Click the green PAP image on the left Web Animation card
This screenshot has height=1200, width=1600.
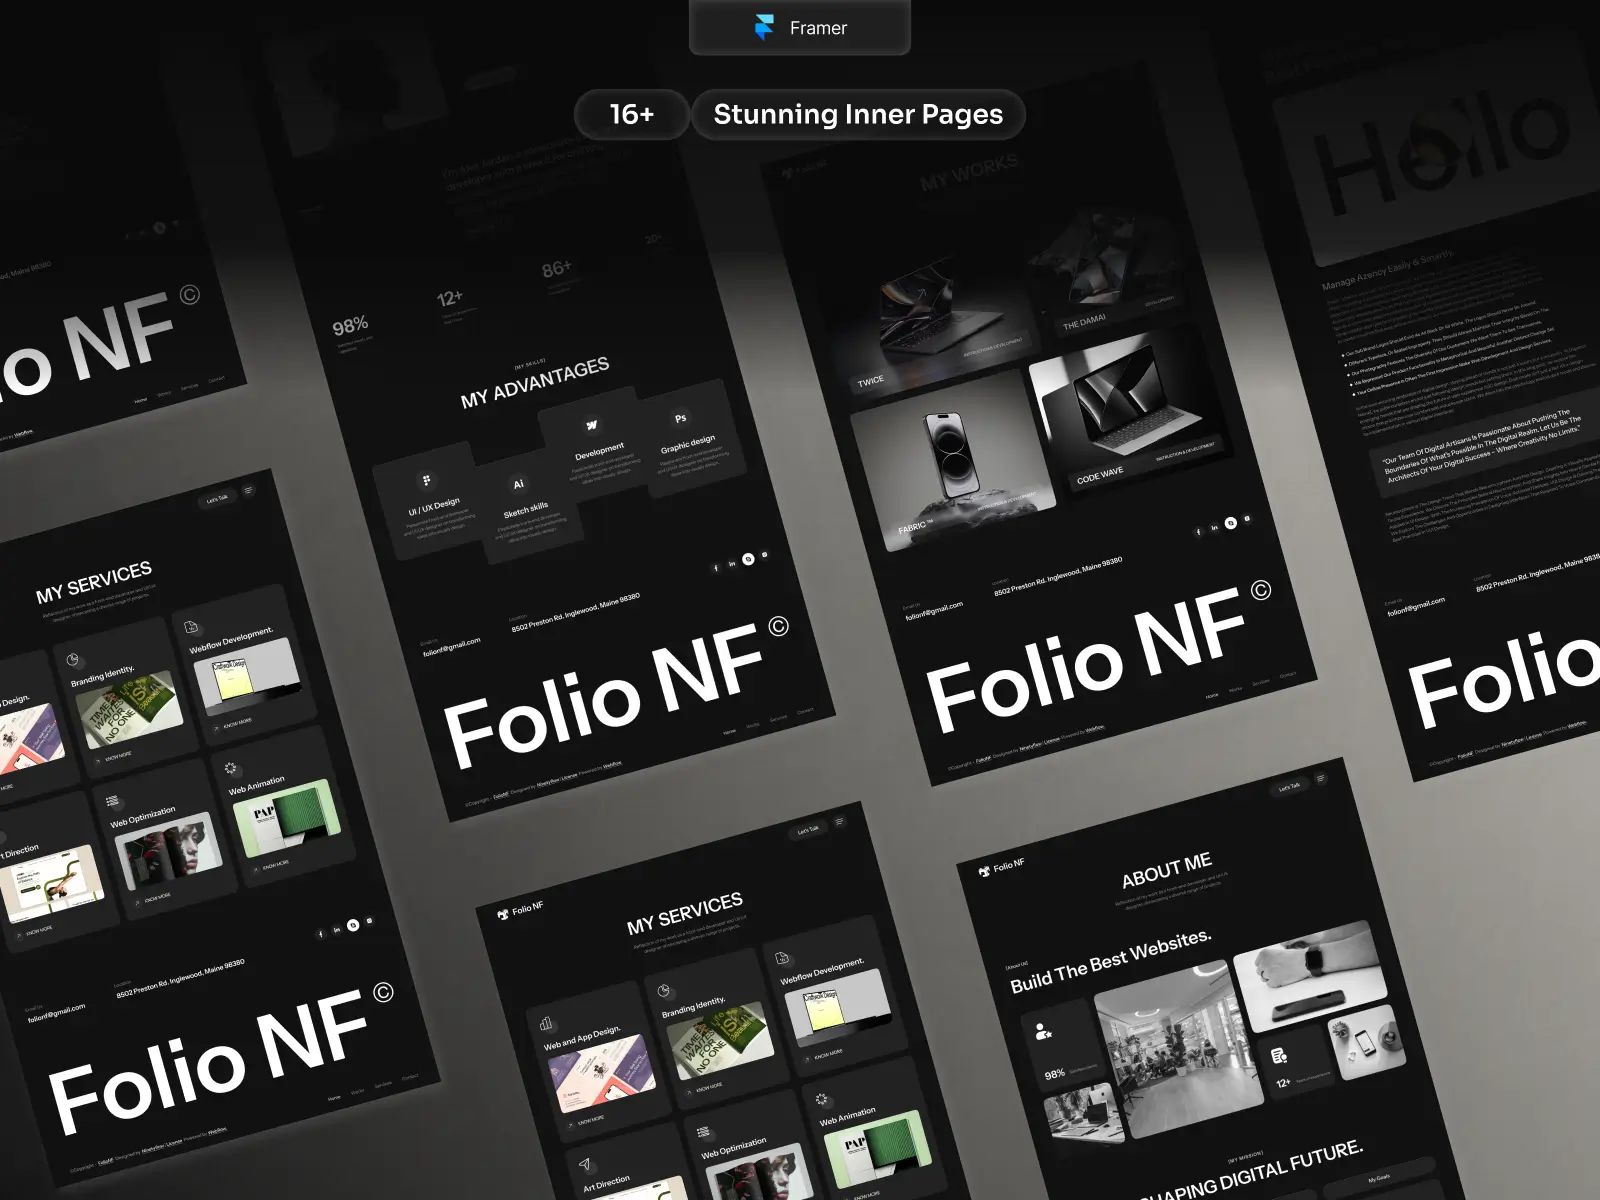286,818
